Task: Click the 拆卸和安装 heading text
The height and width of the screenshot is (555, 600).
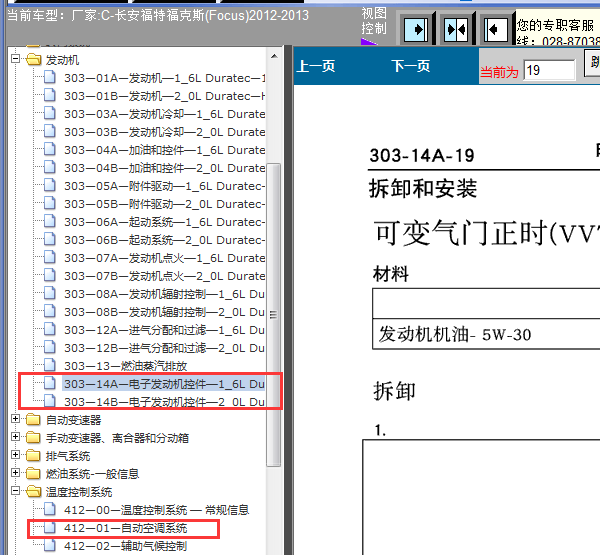Action: tap(423, 188)
